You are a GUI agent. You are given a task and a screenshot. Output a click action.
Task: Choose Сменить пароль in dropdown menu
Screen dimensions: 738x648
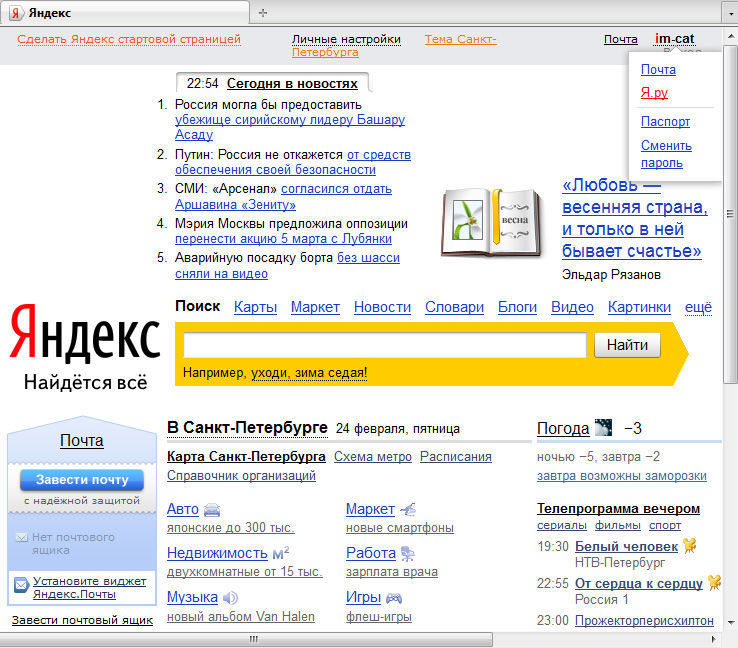tap(666, 154)
